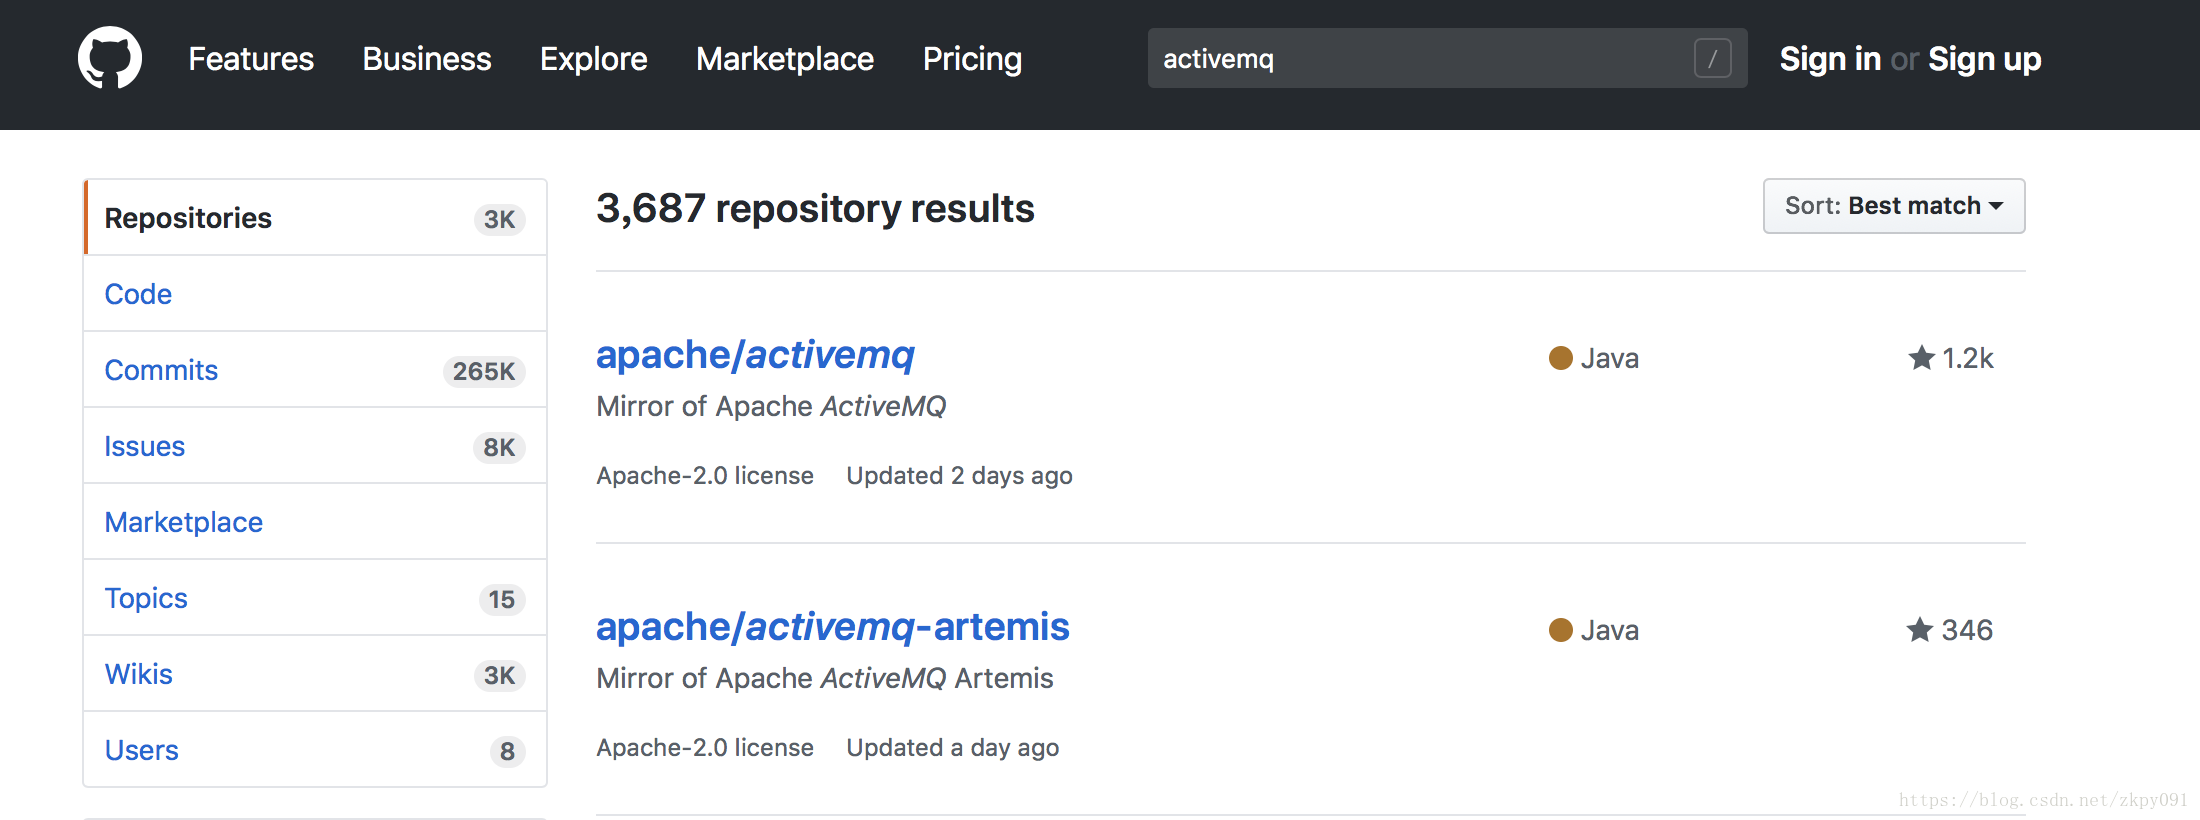Click the star icon for apache/activemq

point(1921,358)
